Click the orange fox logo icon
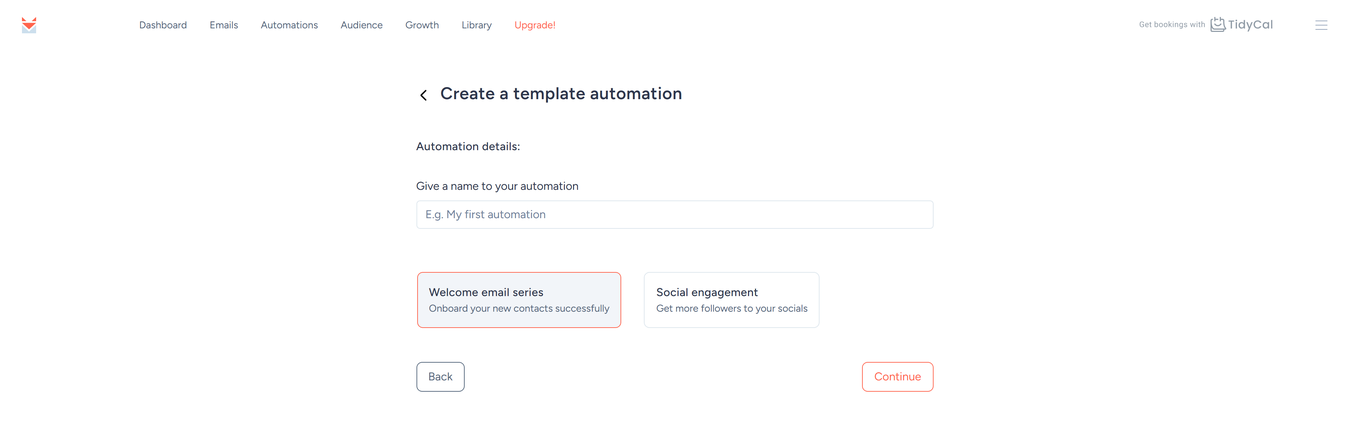 pos(29,25)
